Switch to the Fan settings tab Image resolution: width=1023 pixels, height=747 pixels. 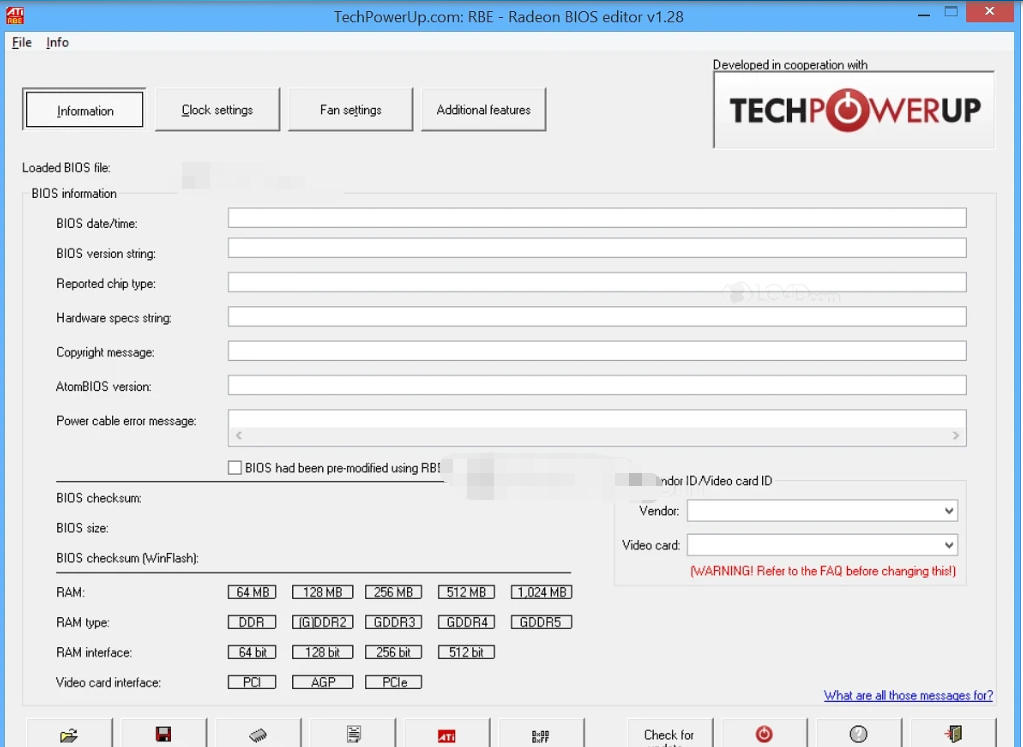click(350, 110)
